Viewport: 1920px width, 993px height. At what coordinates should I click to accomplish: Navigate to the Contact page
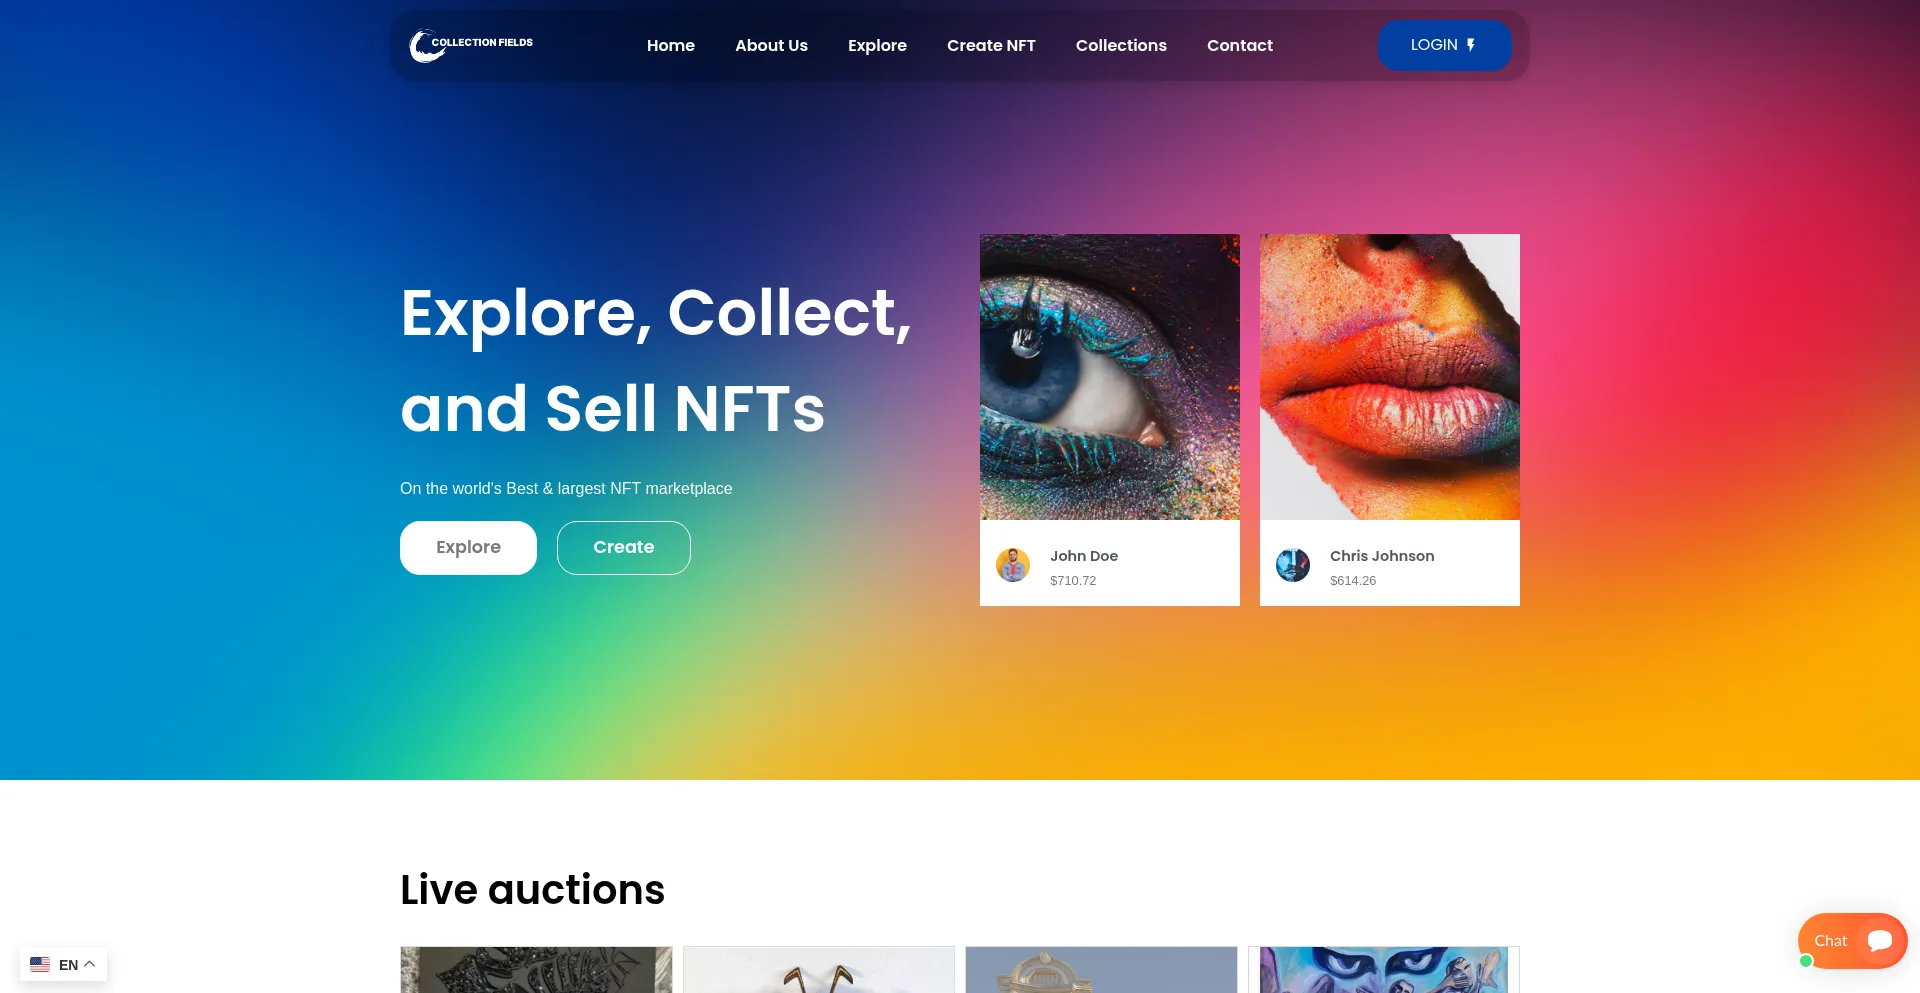(x=1240, y=45)
